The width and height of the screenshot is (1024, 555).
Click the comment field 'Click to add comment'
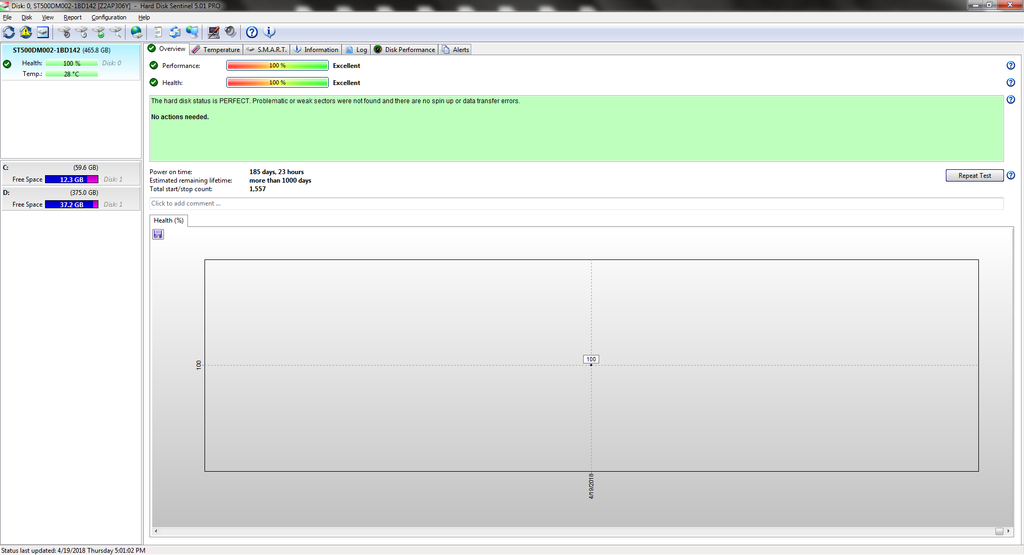pos(576,204)
